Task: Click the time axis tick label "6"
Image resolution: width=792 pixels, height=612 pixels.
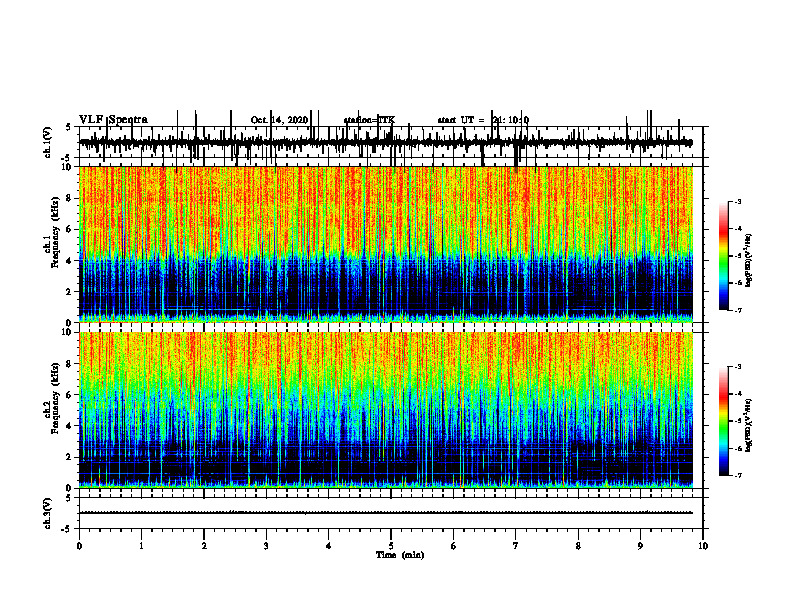Action: (454, 546)
